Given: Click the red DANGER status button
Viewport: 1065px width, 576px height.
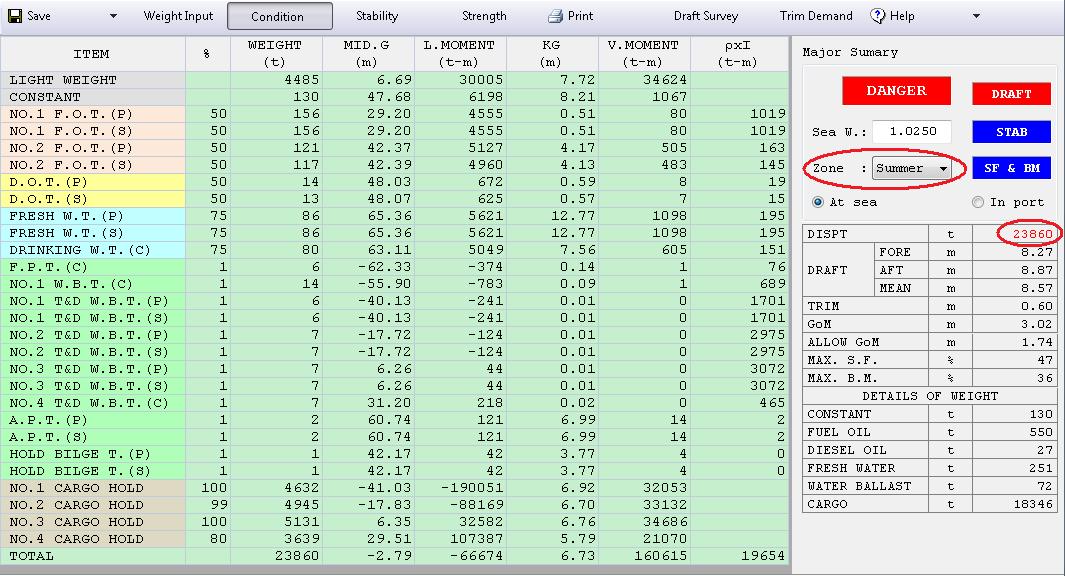Looking at the screenshot, I should coord(896,91).
